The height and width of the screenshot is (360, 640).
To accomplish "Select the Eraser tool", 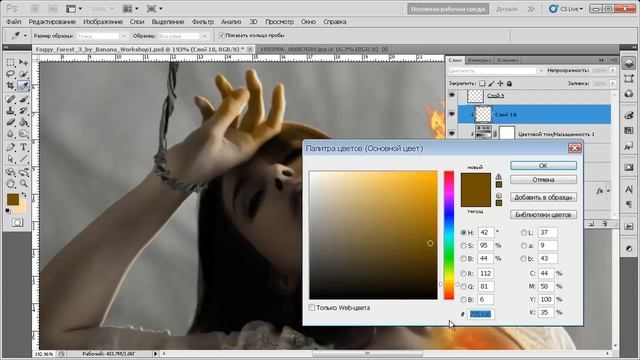I will click(x=11, y=122).
